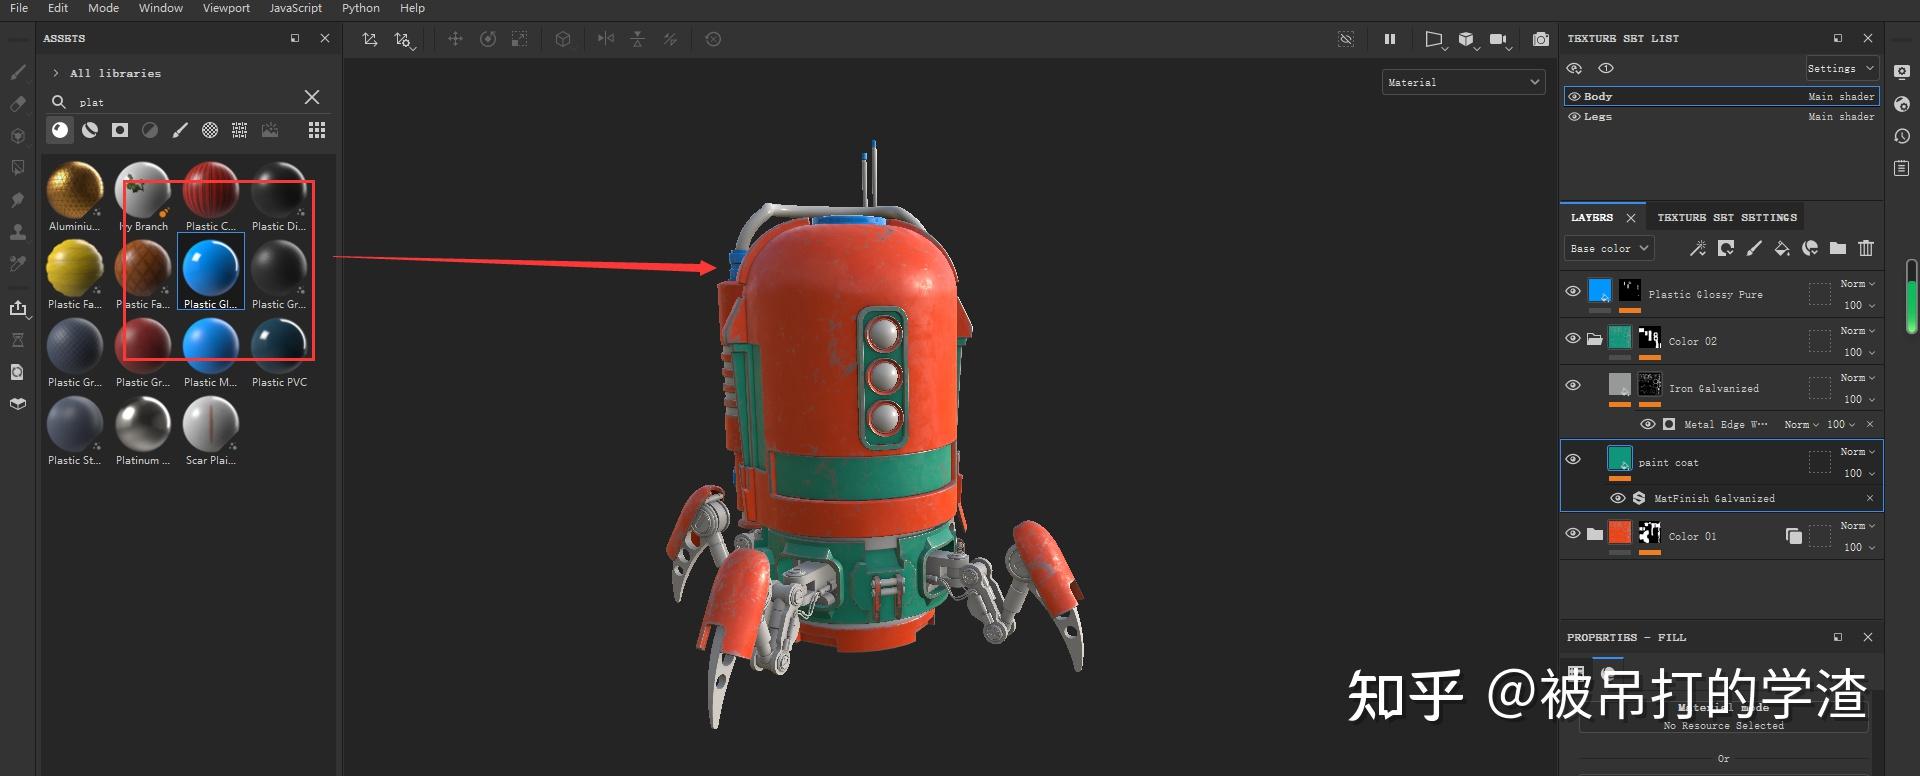1920x776 pixels.
Task: Click the orange Color 01 layer swatch
Action: 1620,533
